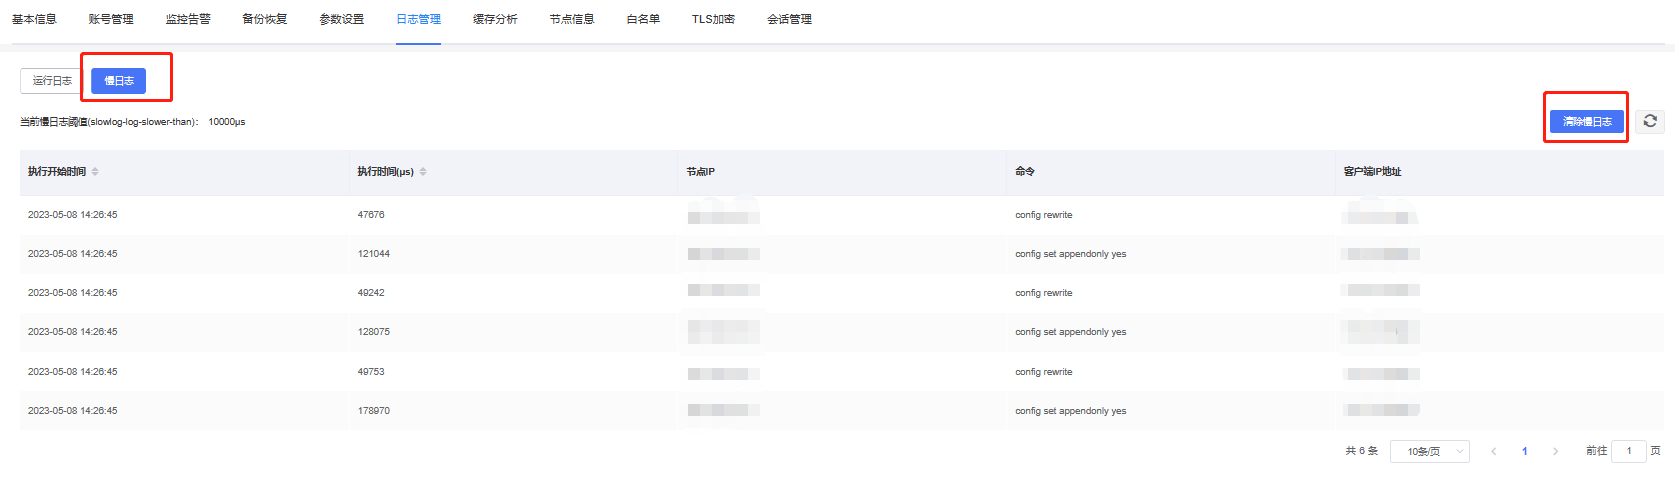Viewport: 1675px width, 485px height.
Task: Click the refresh icon button
Action: coord(1650,121)
